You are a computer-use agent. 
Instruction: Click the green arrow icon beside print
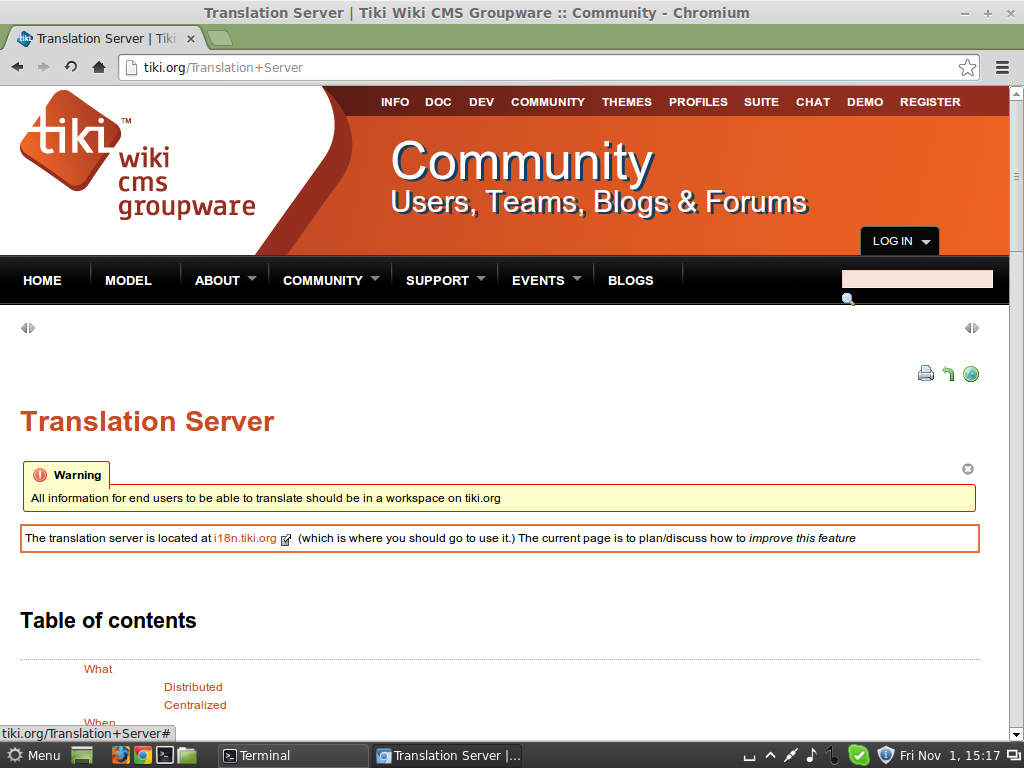tap(949, 374)
